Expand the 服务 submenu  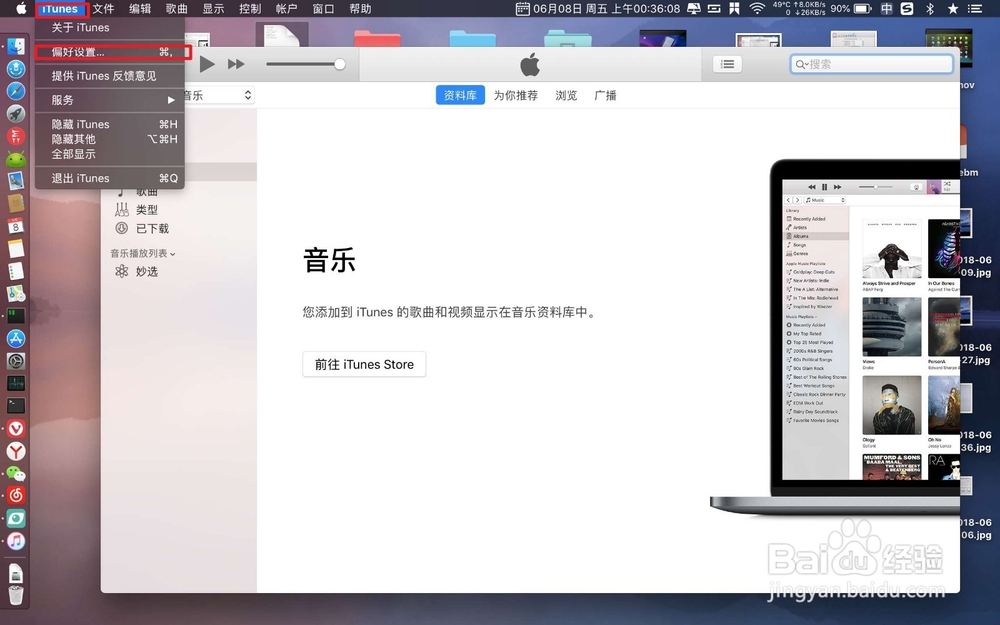[x=110, y=100]
